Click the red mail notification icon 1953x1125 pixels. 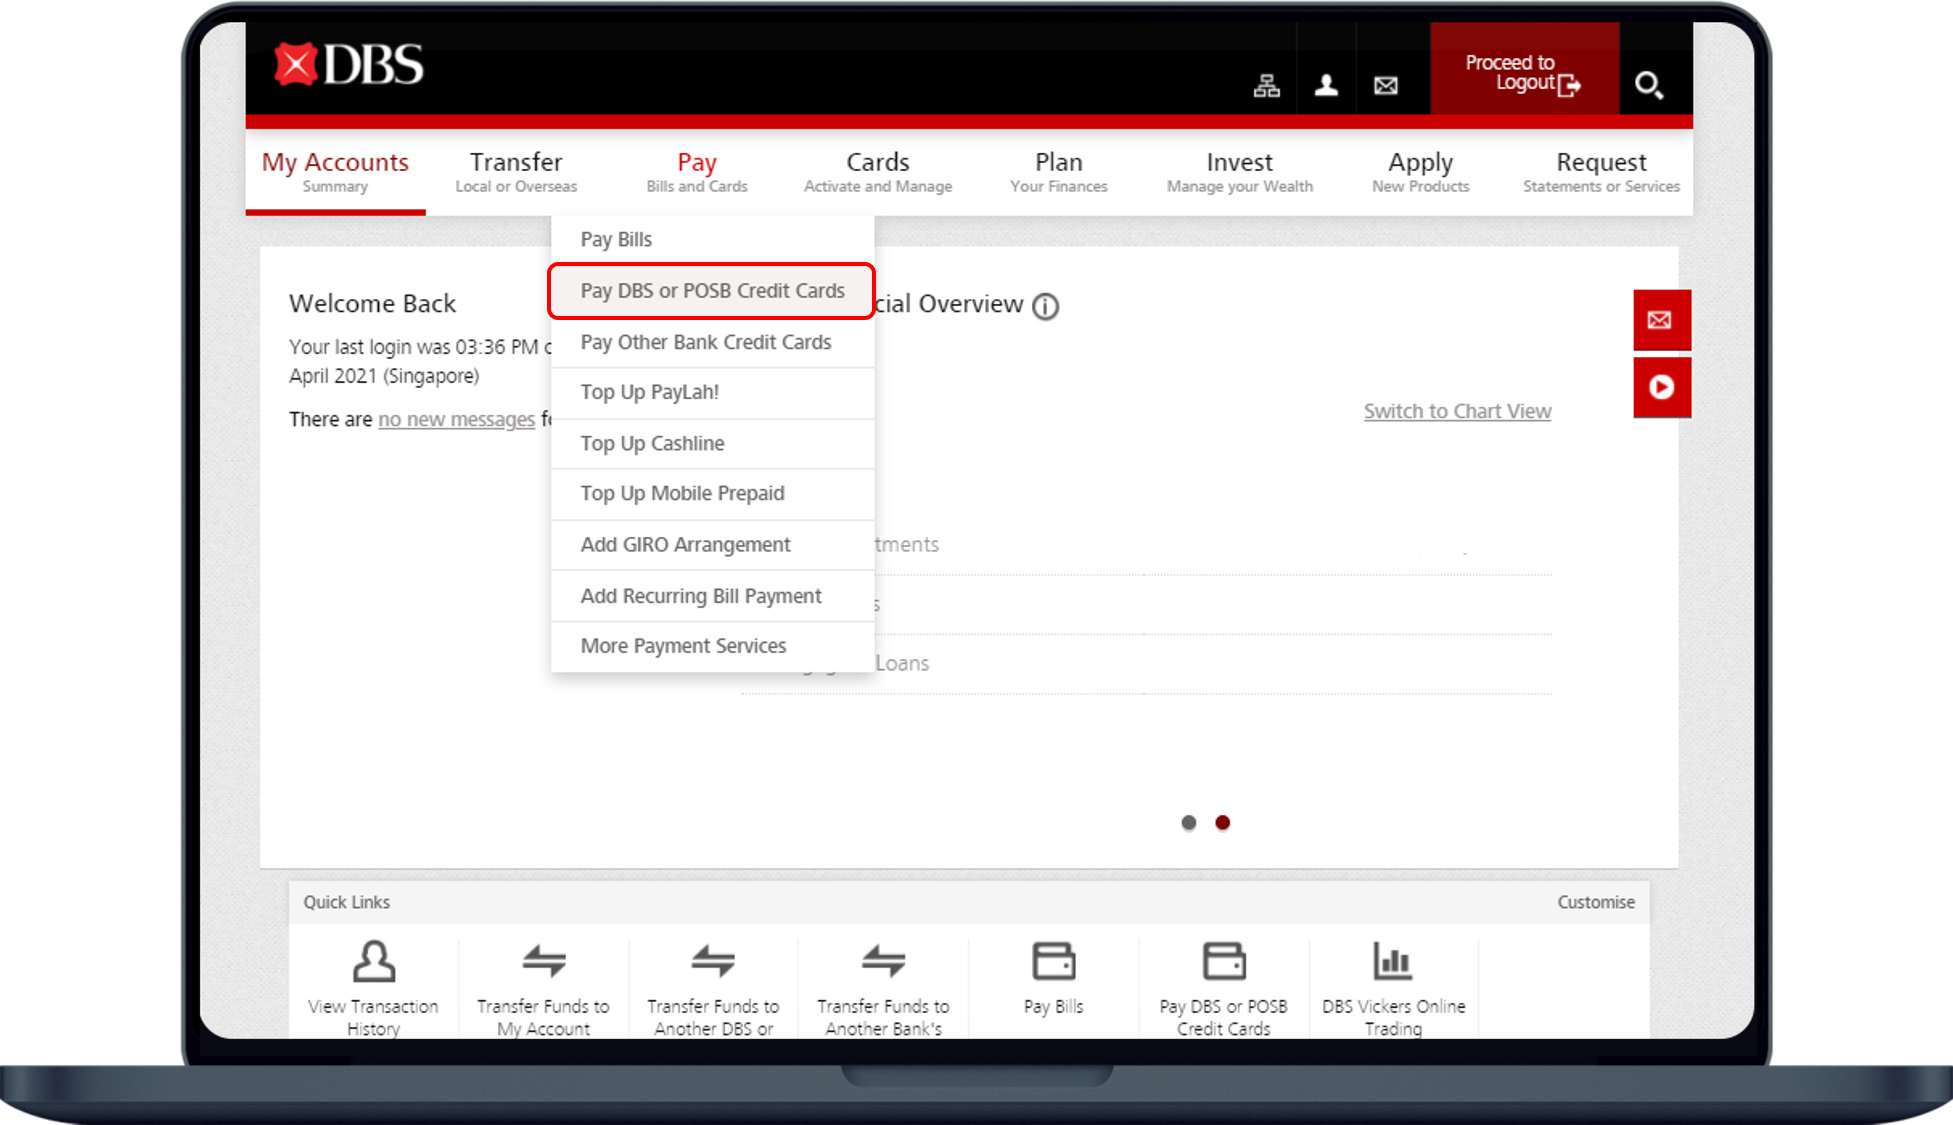[1659, 319]
